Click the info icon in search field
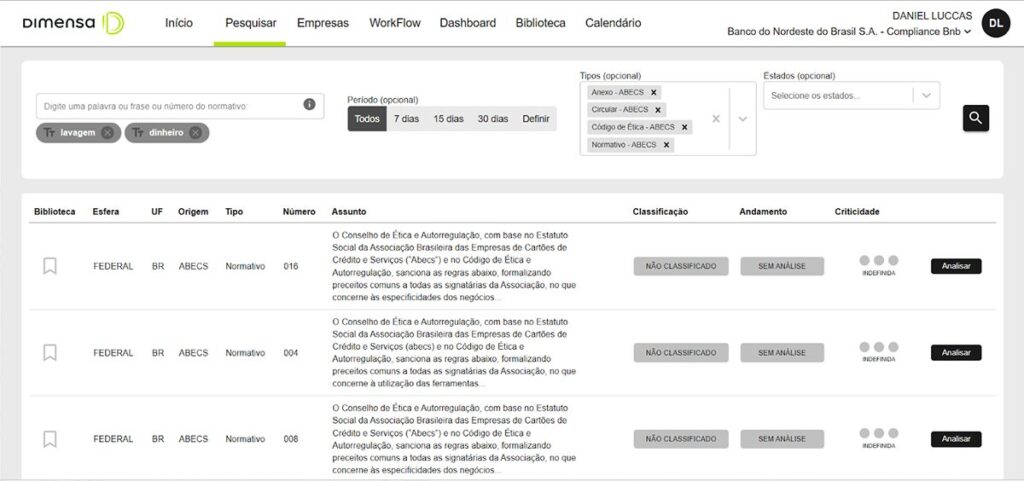Viewport: 1024px width, 481px height. (x=309, y=105)
